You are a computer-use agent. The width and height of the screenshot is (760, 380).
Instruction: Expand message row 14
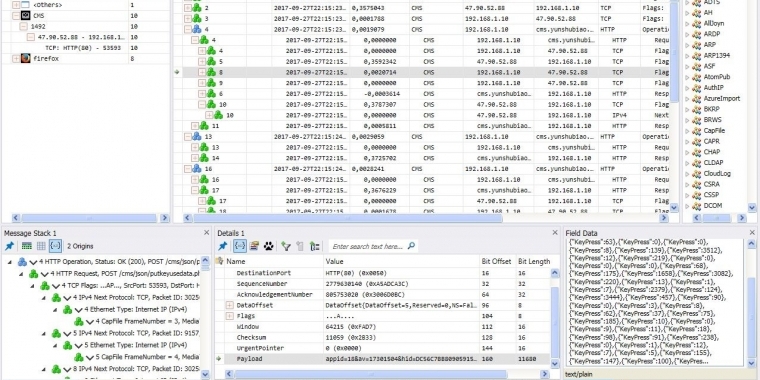coord(195,158)
